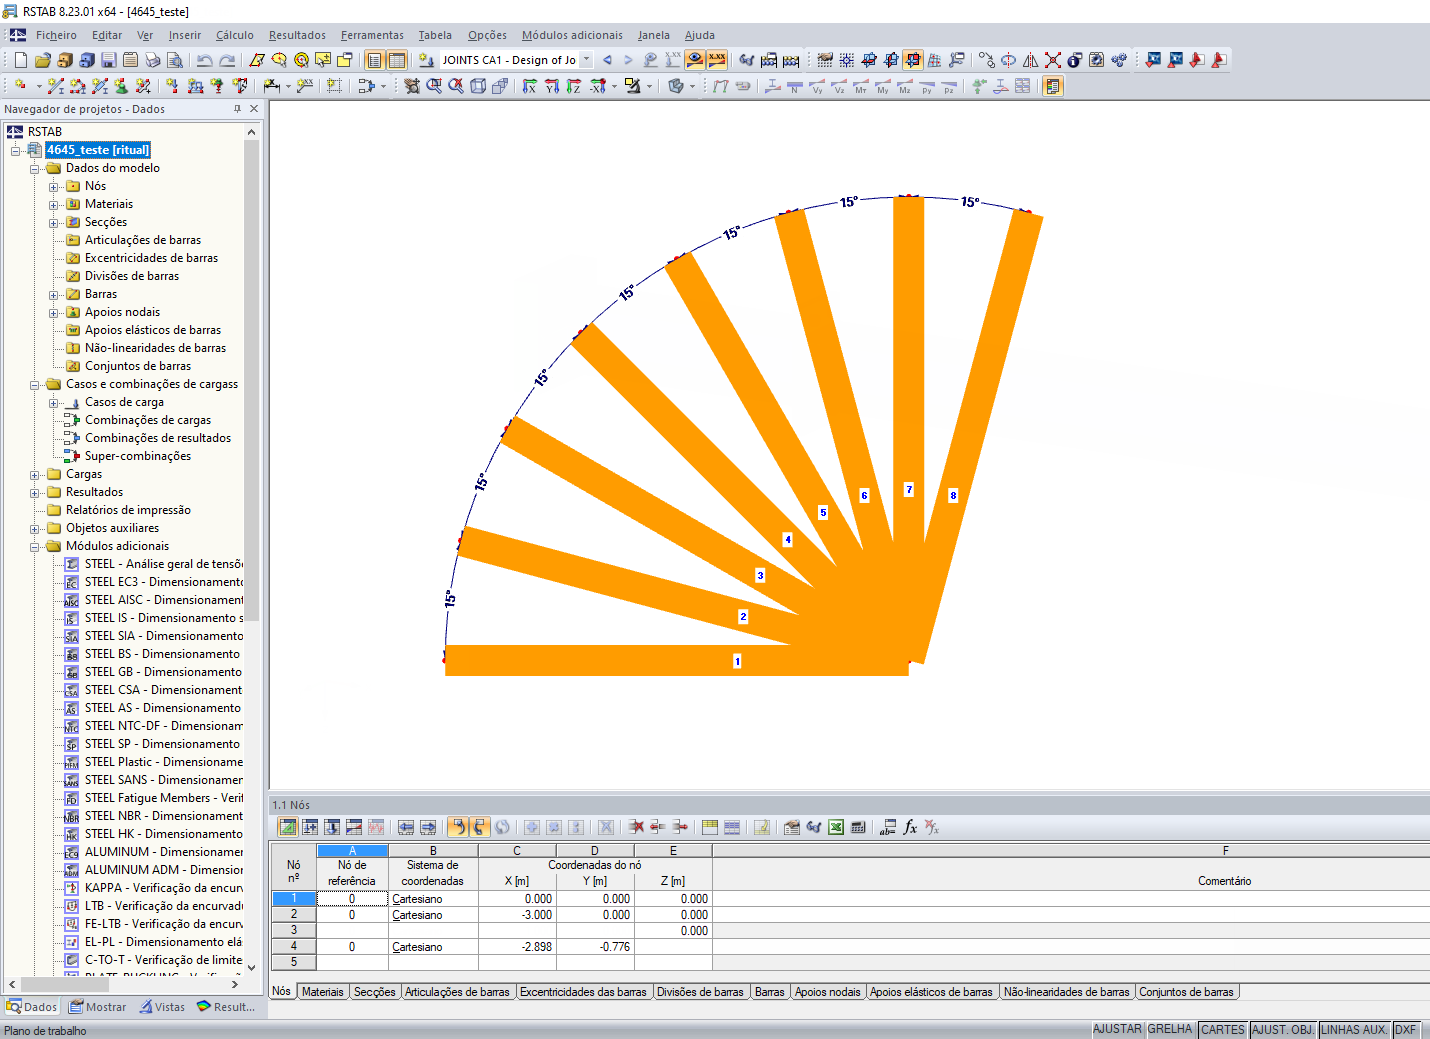Undo the last action
Image resolution: width=1430 pixels, height=1039 pixels.
[204, 60]
